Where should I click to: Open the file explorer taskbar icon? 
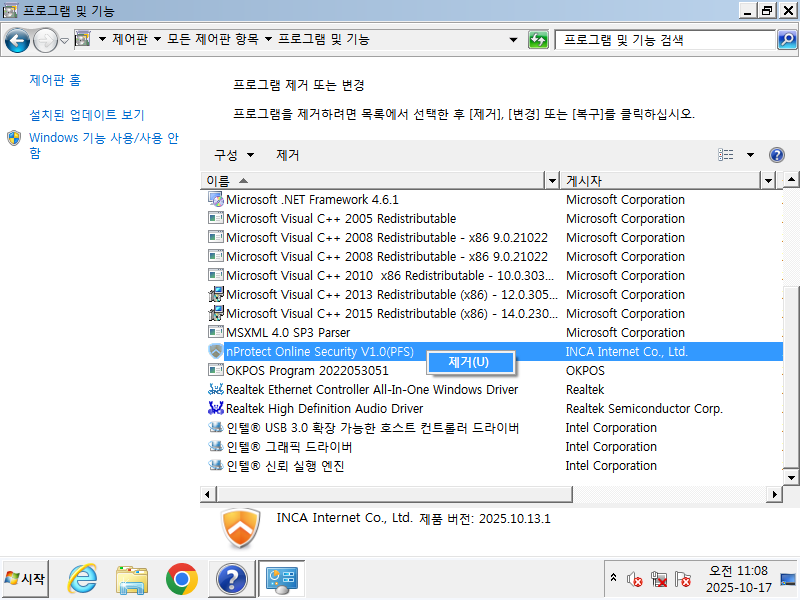[x=131, y=579]
